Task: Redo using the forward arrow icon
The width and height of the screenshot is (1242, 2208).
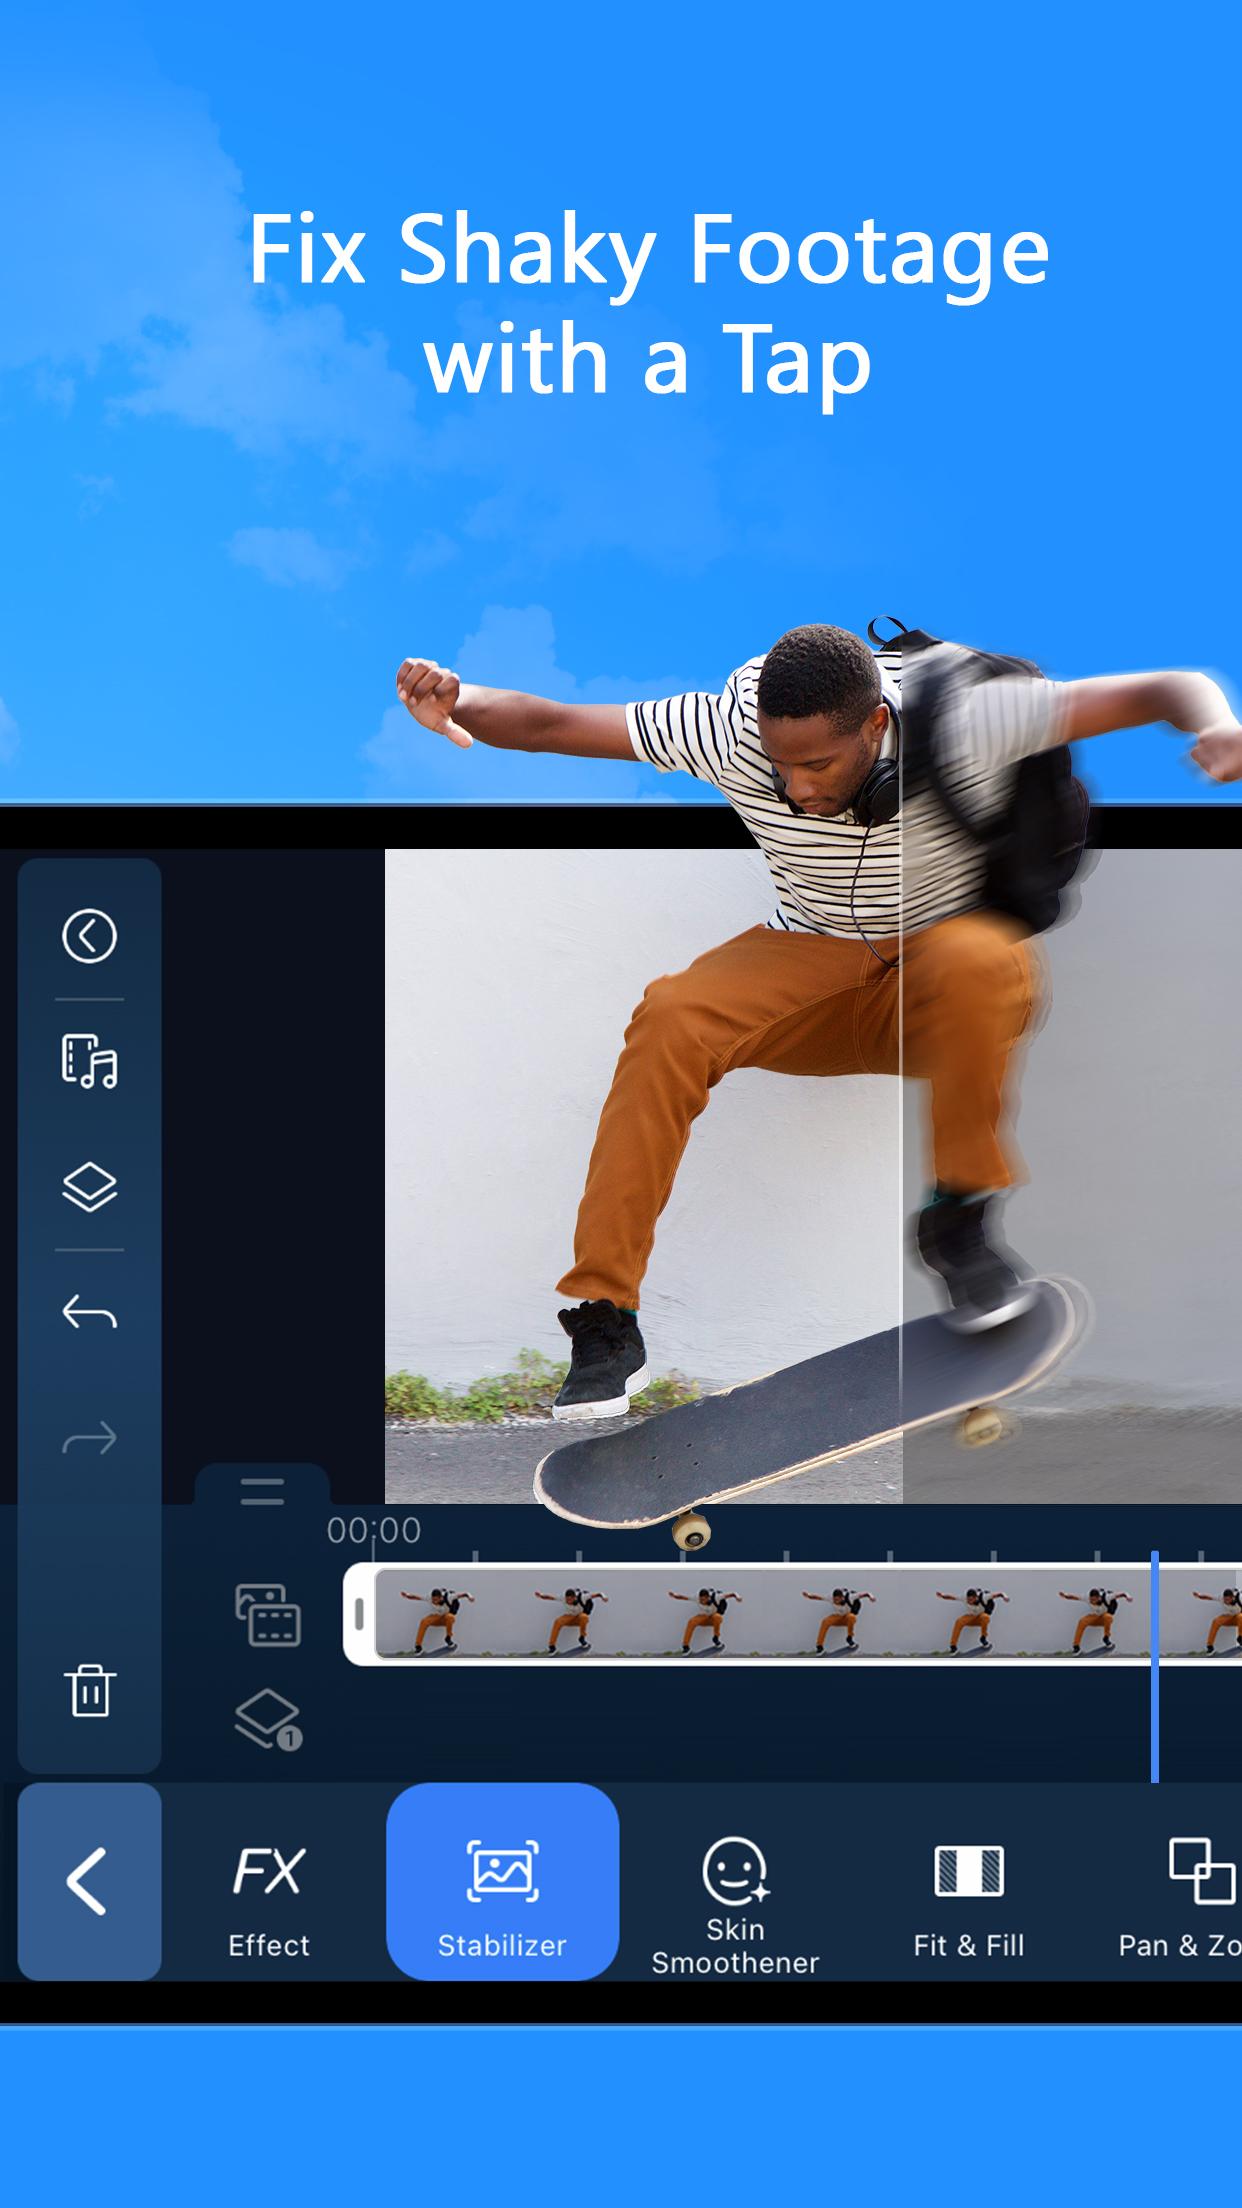Action: tap(89, 1438)
